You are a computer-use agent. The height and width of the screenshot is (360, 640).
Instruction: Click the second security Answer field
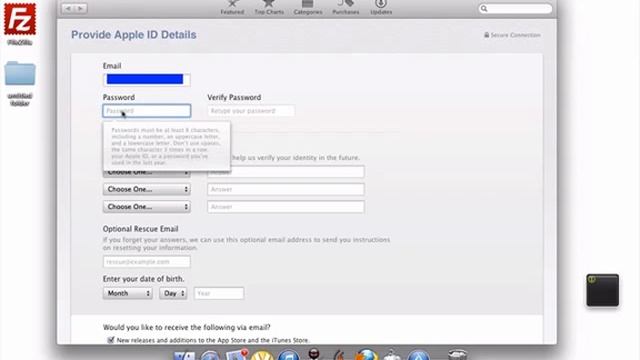click(x=286, y=189)
